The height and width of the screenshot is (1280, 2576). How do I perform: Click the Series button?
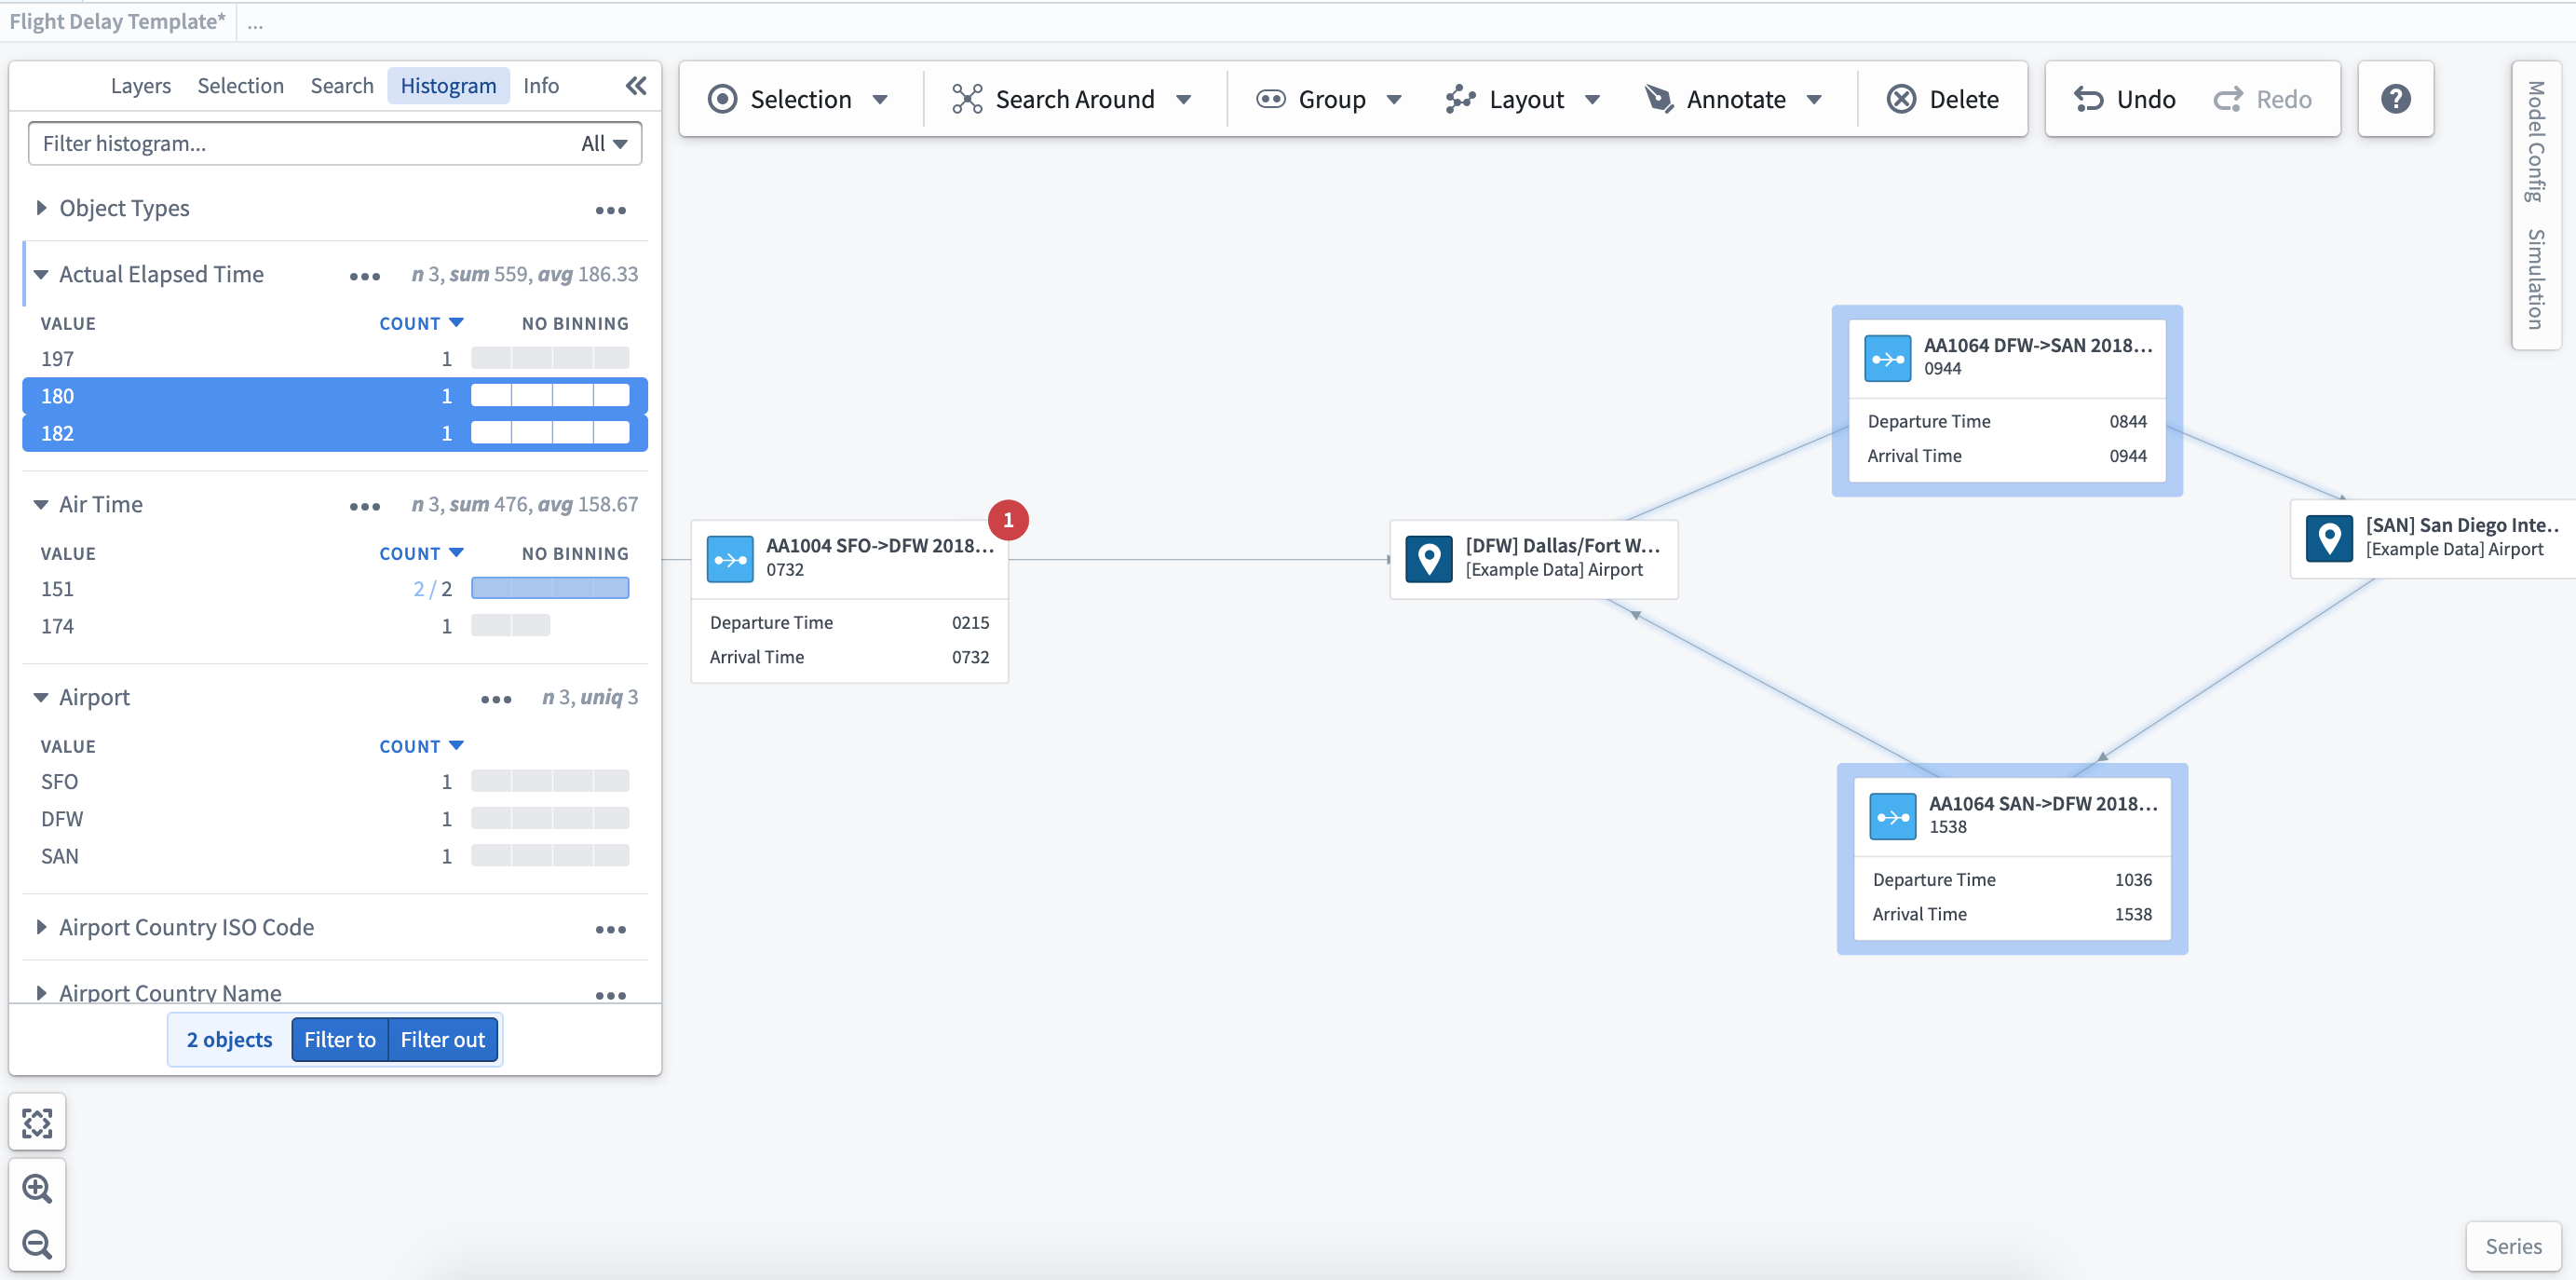(x=2513, y=1246)
